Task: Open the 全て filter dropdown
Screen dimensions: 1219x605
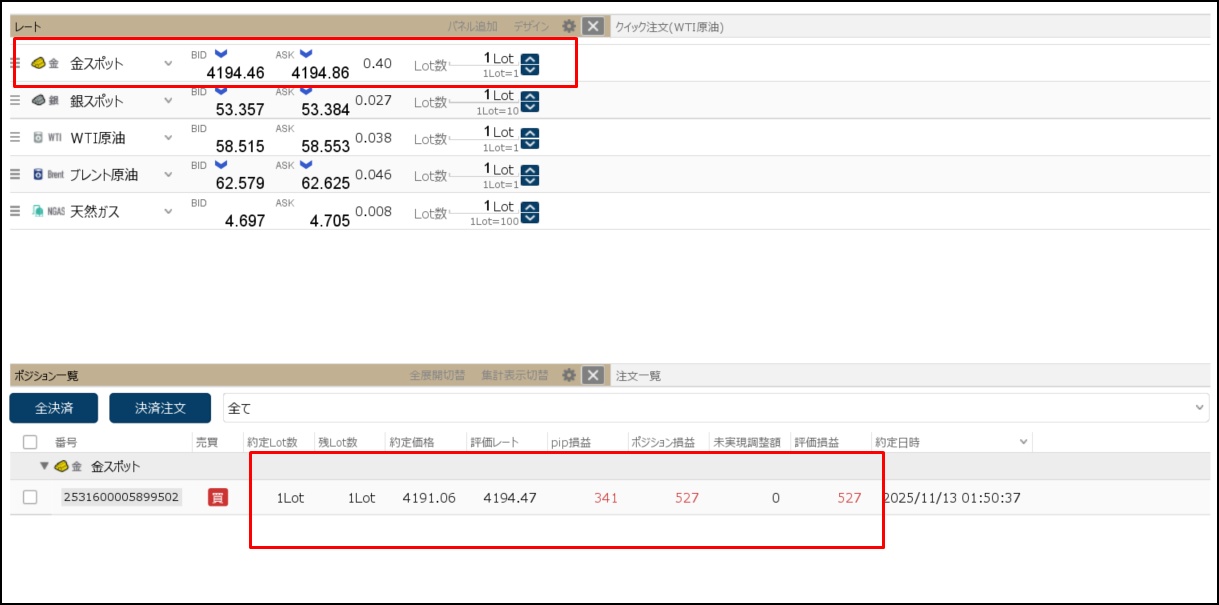Action: (x=714, y=408)
